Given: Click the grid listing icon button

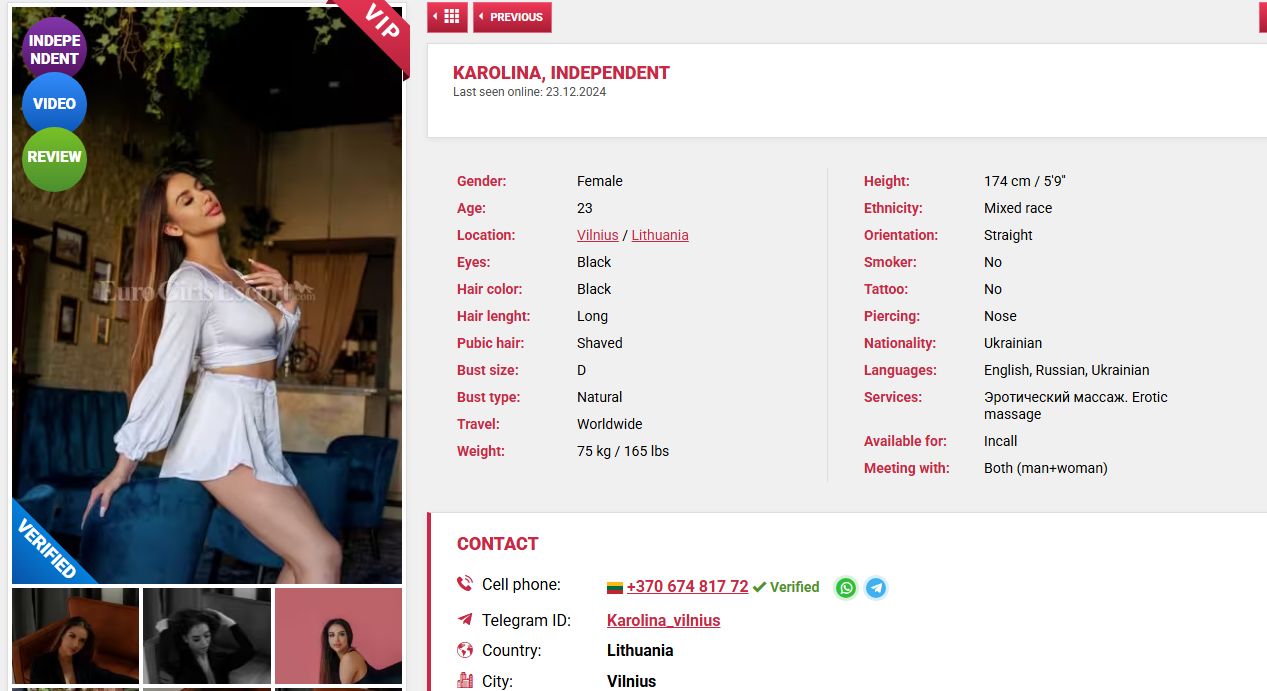Looking at the screenshot, I should (446, 17).
